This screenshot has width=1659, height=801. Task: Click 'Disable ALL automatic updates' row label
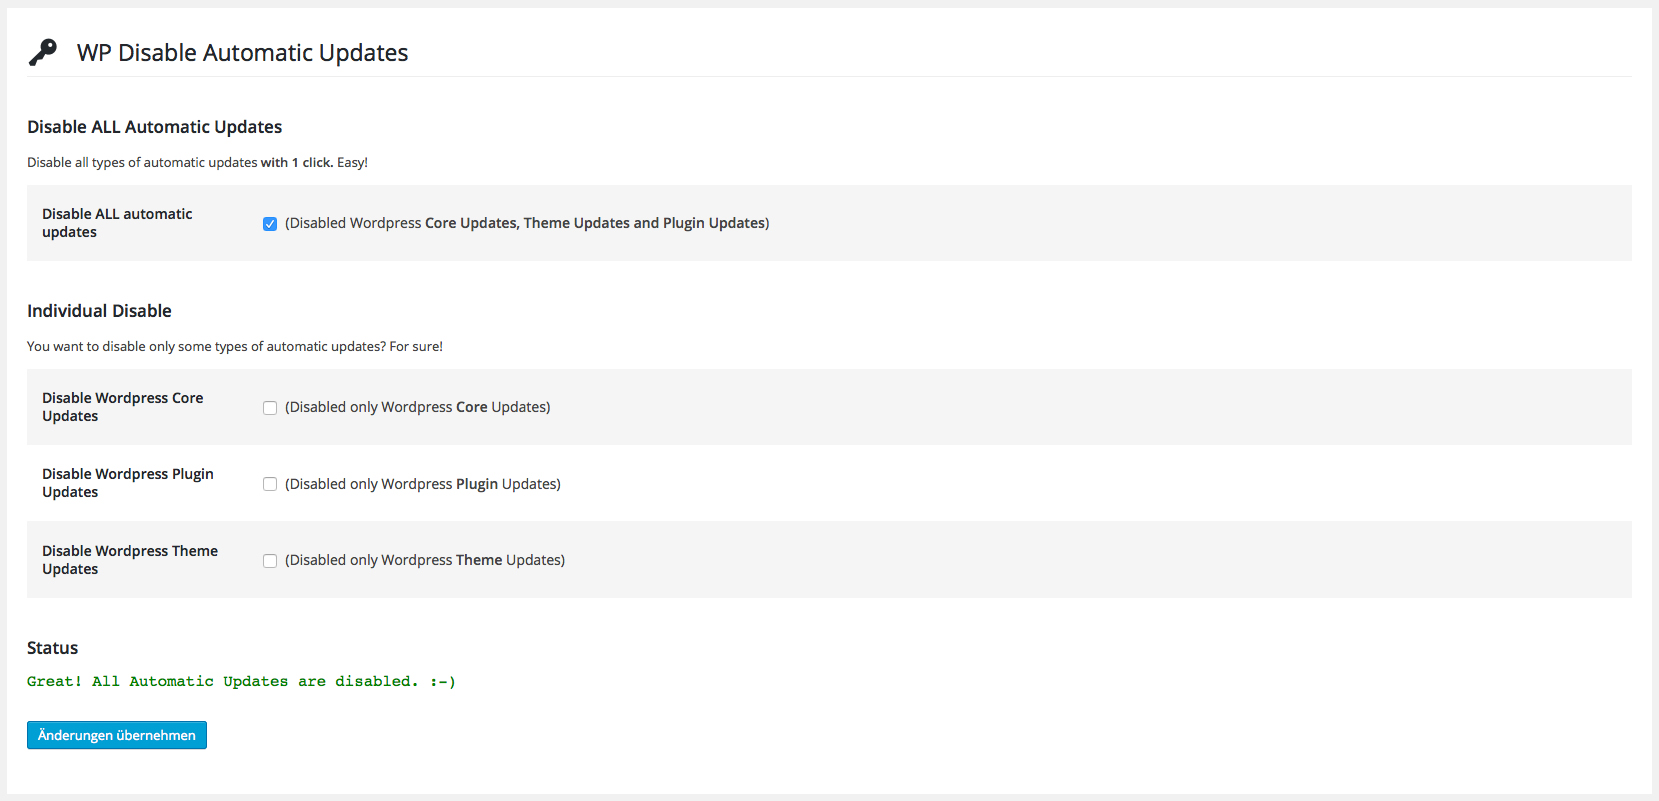click(x=117, y=223)
